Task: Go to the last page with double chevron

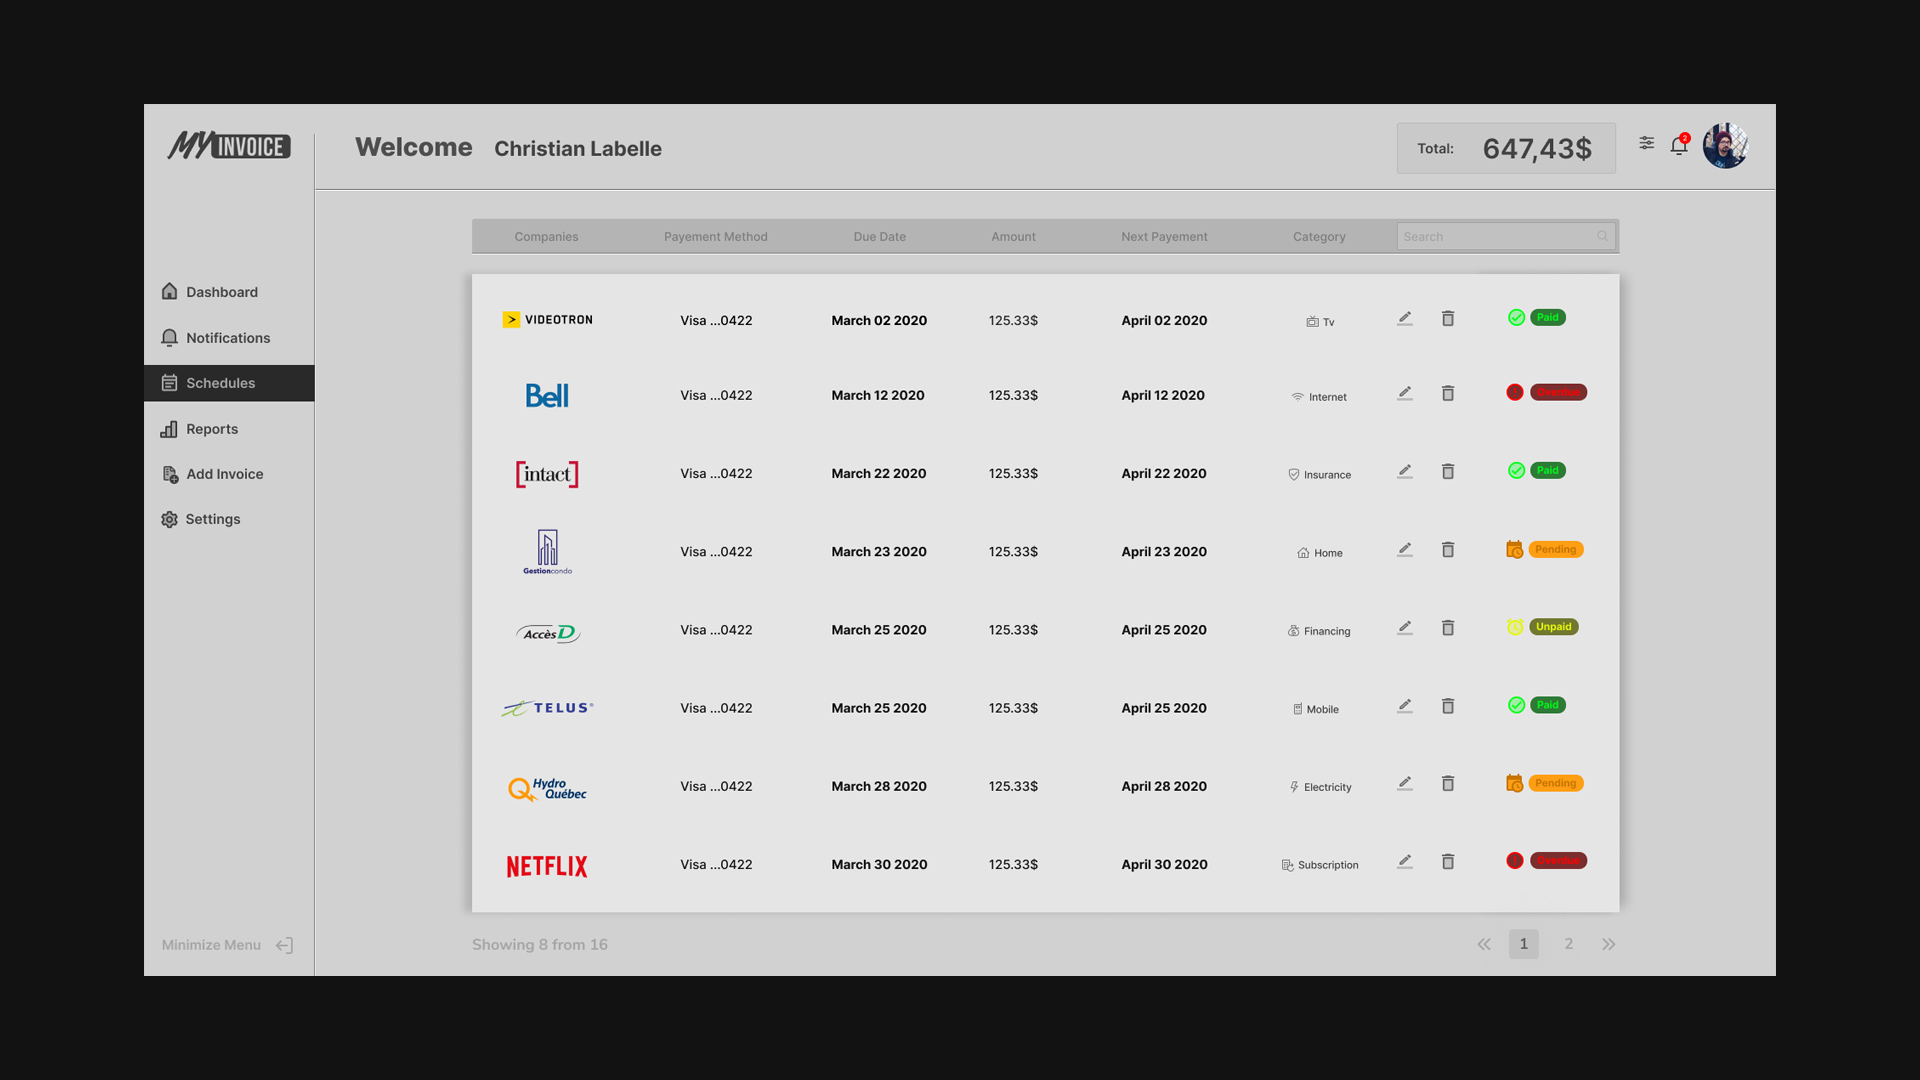Action: click(x=1608, y=944)
